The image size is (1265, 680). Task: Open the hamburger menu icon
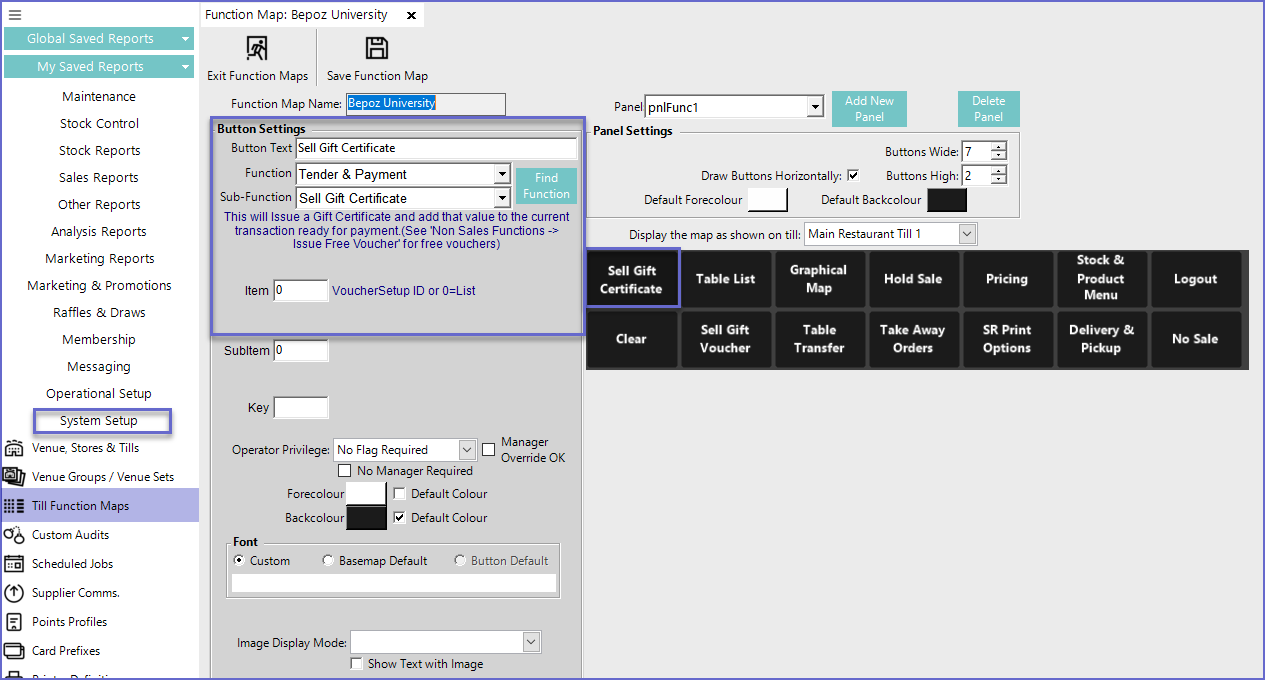click(x=14, y=15)
